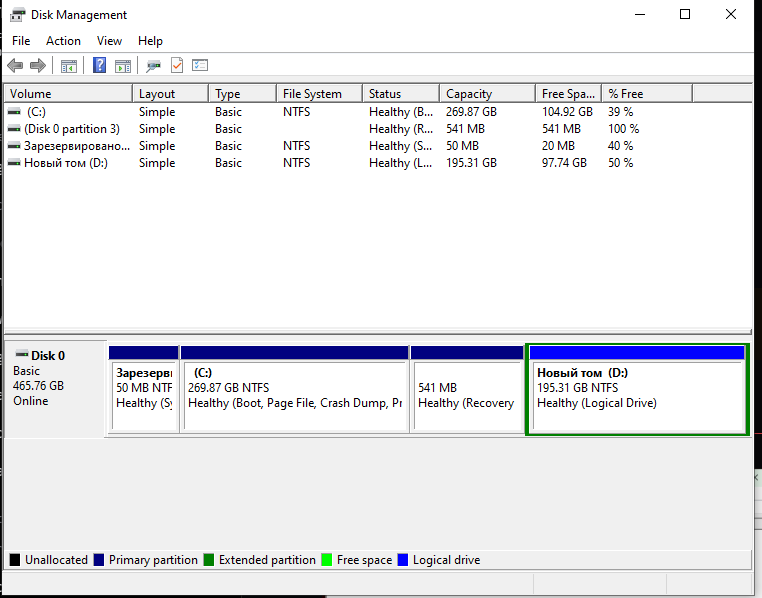Minimize the Disk Management window
The image size is (762, 598).
click(640, 15)
